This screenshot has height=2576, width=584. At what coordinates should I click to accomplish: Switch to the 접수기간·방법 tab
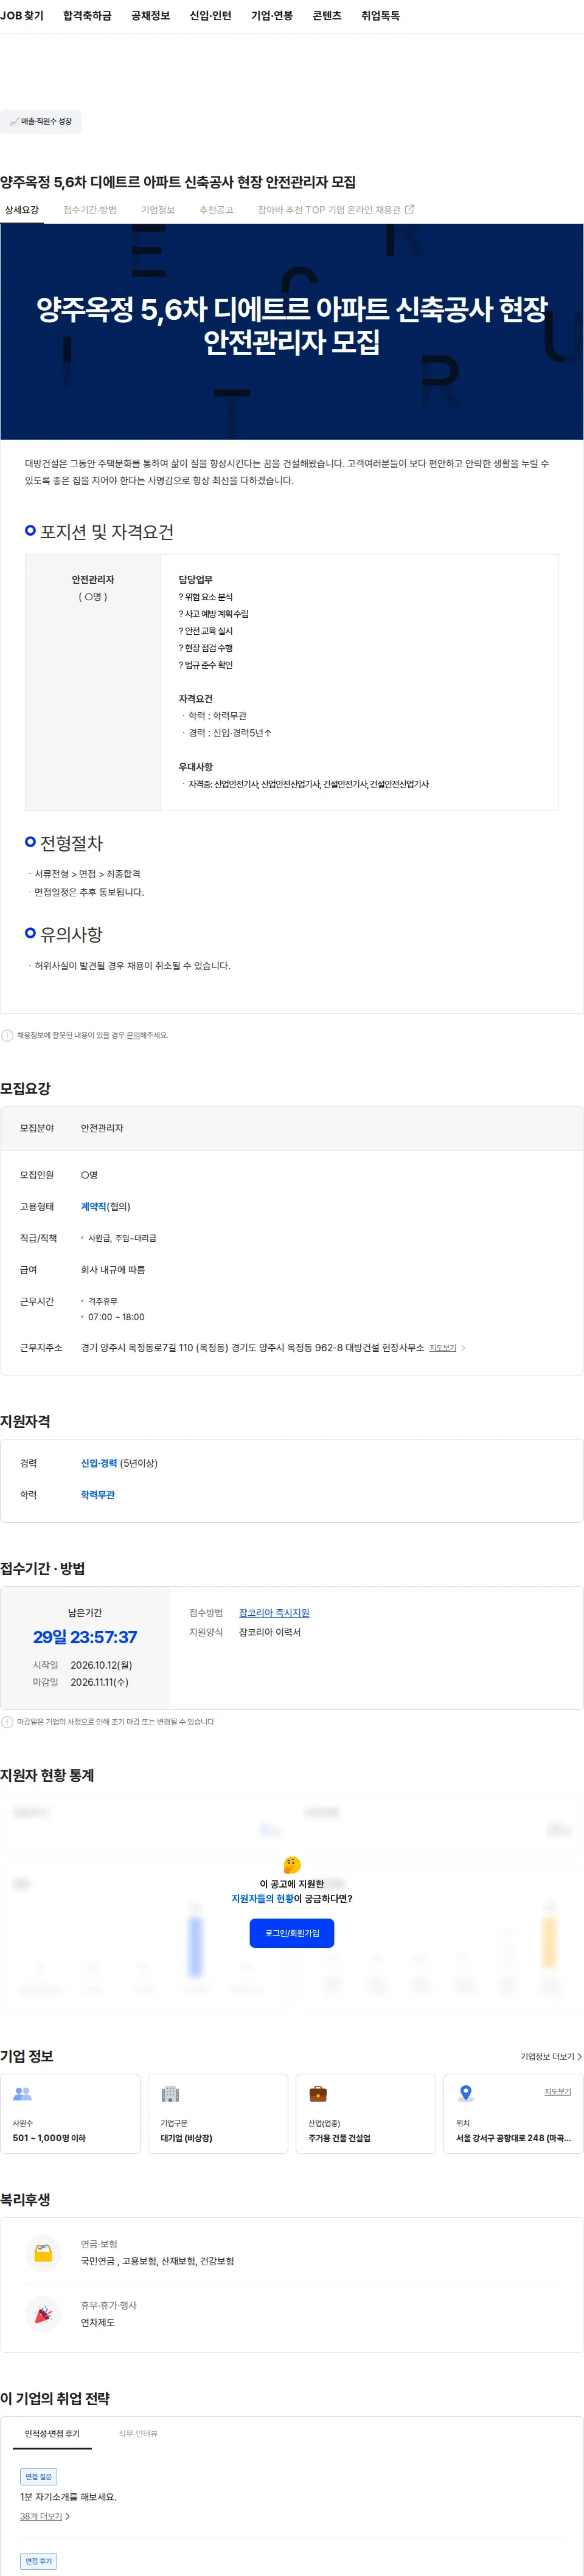pos(90,210)
